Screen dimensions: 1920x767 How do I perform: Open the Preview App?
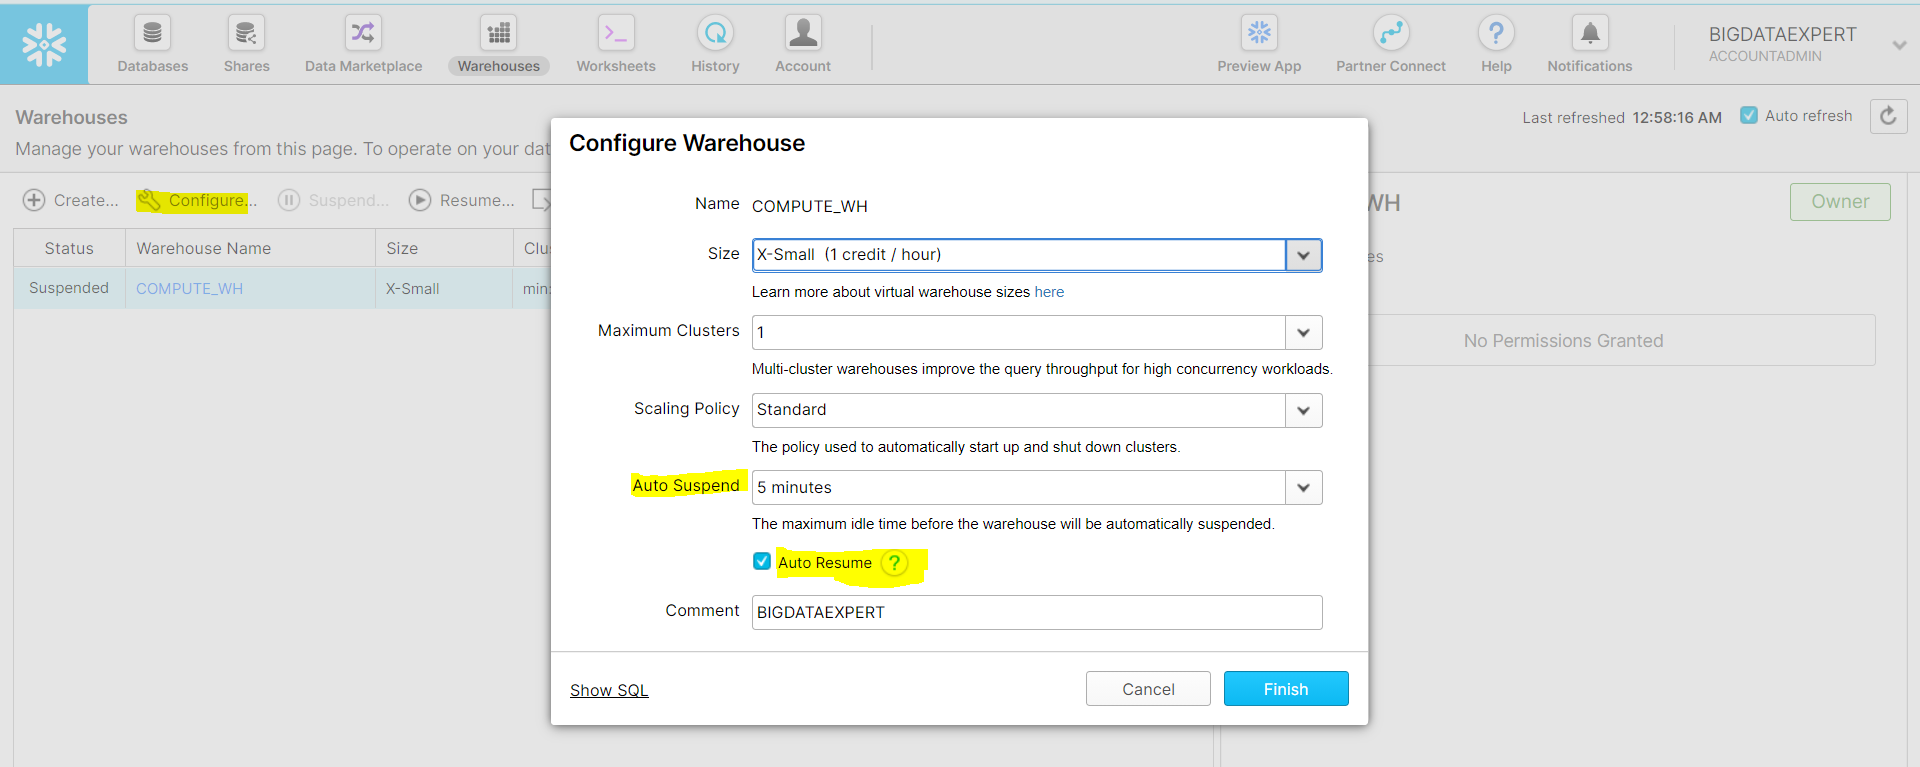pyautogui.click(x=1258, y=44)
